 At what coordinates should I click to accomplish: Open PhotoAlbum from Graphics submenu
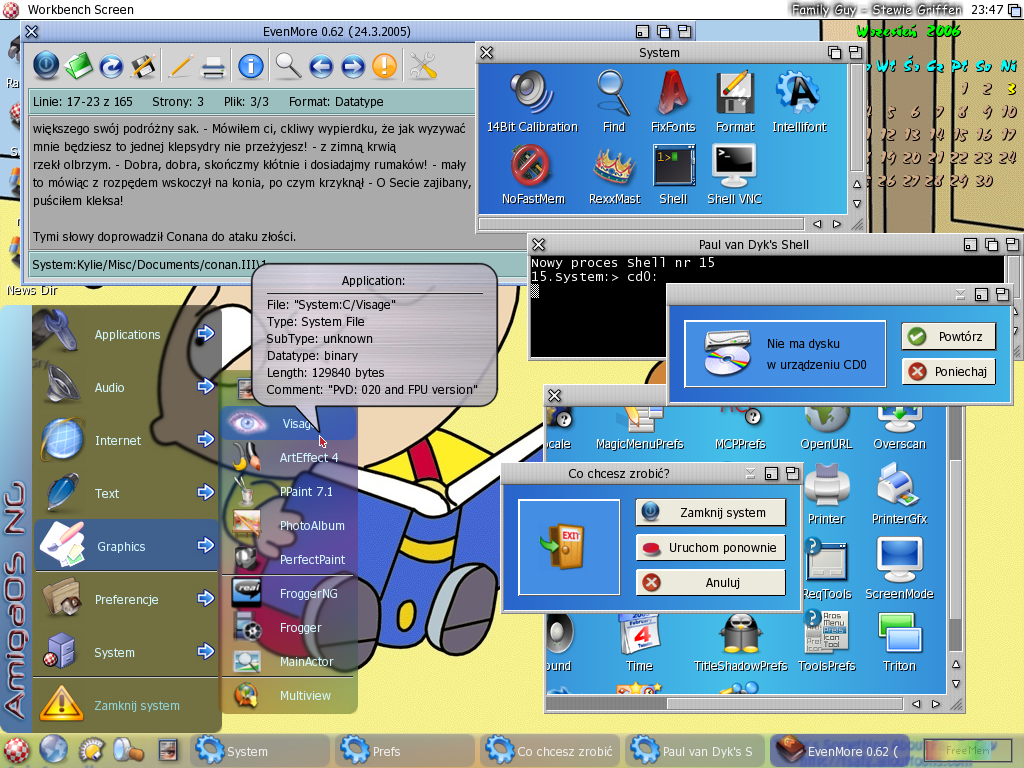(x=289, y=525)
